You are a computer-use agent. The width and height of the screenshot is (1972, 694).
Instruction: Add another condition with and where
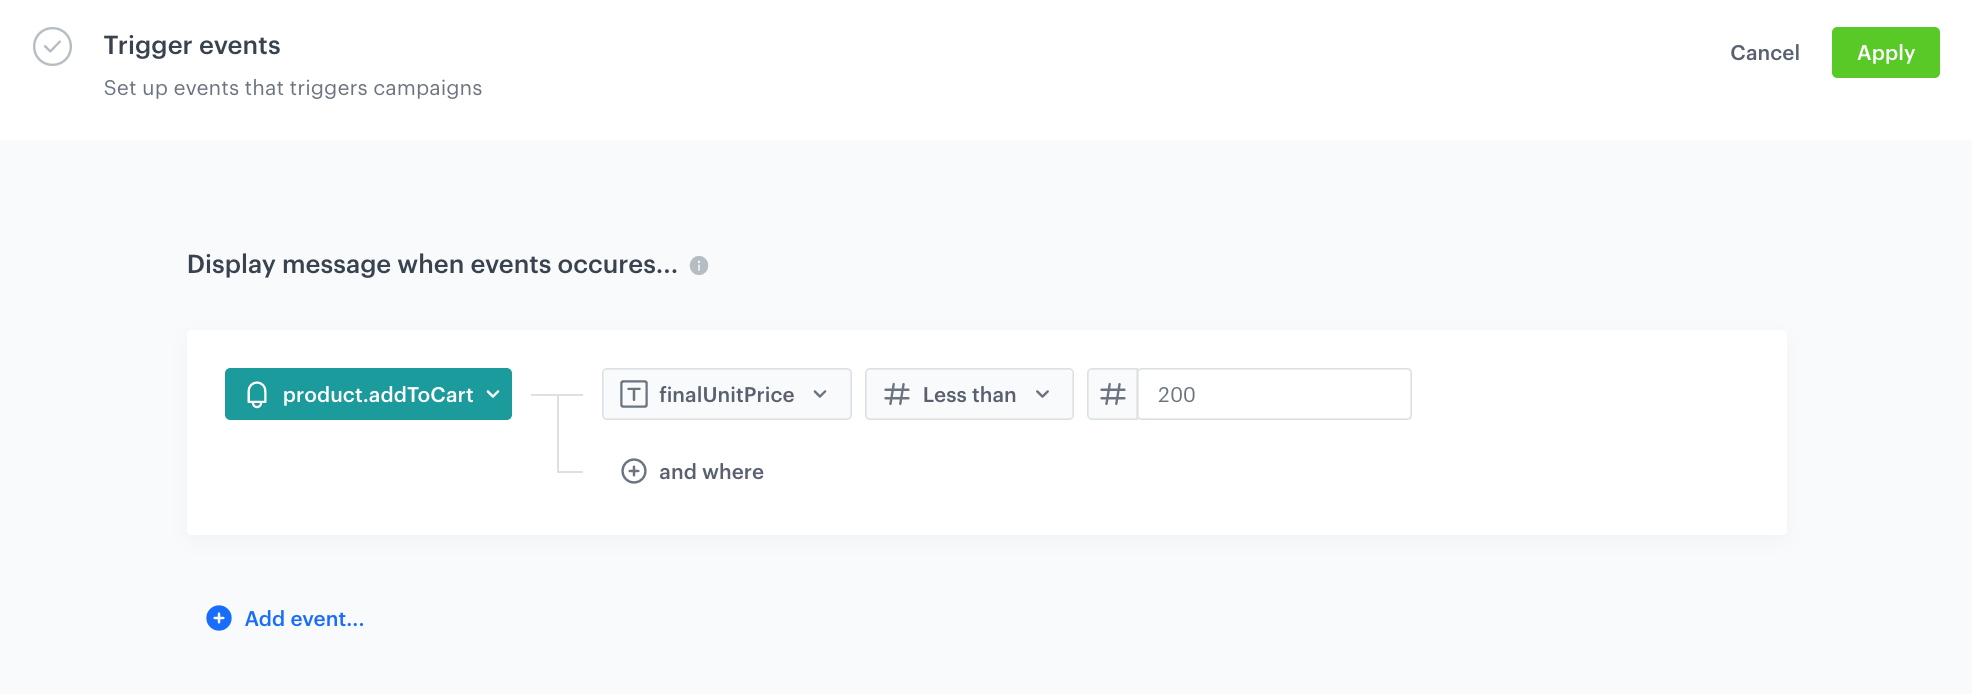[710, 471]
